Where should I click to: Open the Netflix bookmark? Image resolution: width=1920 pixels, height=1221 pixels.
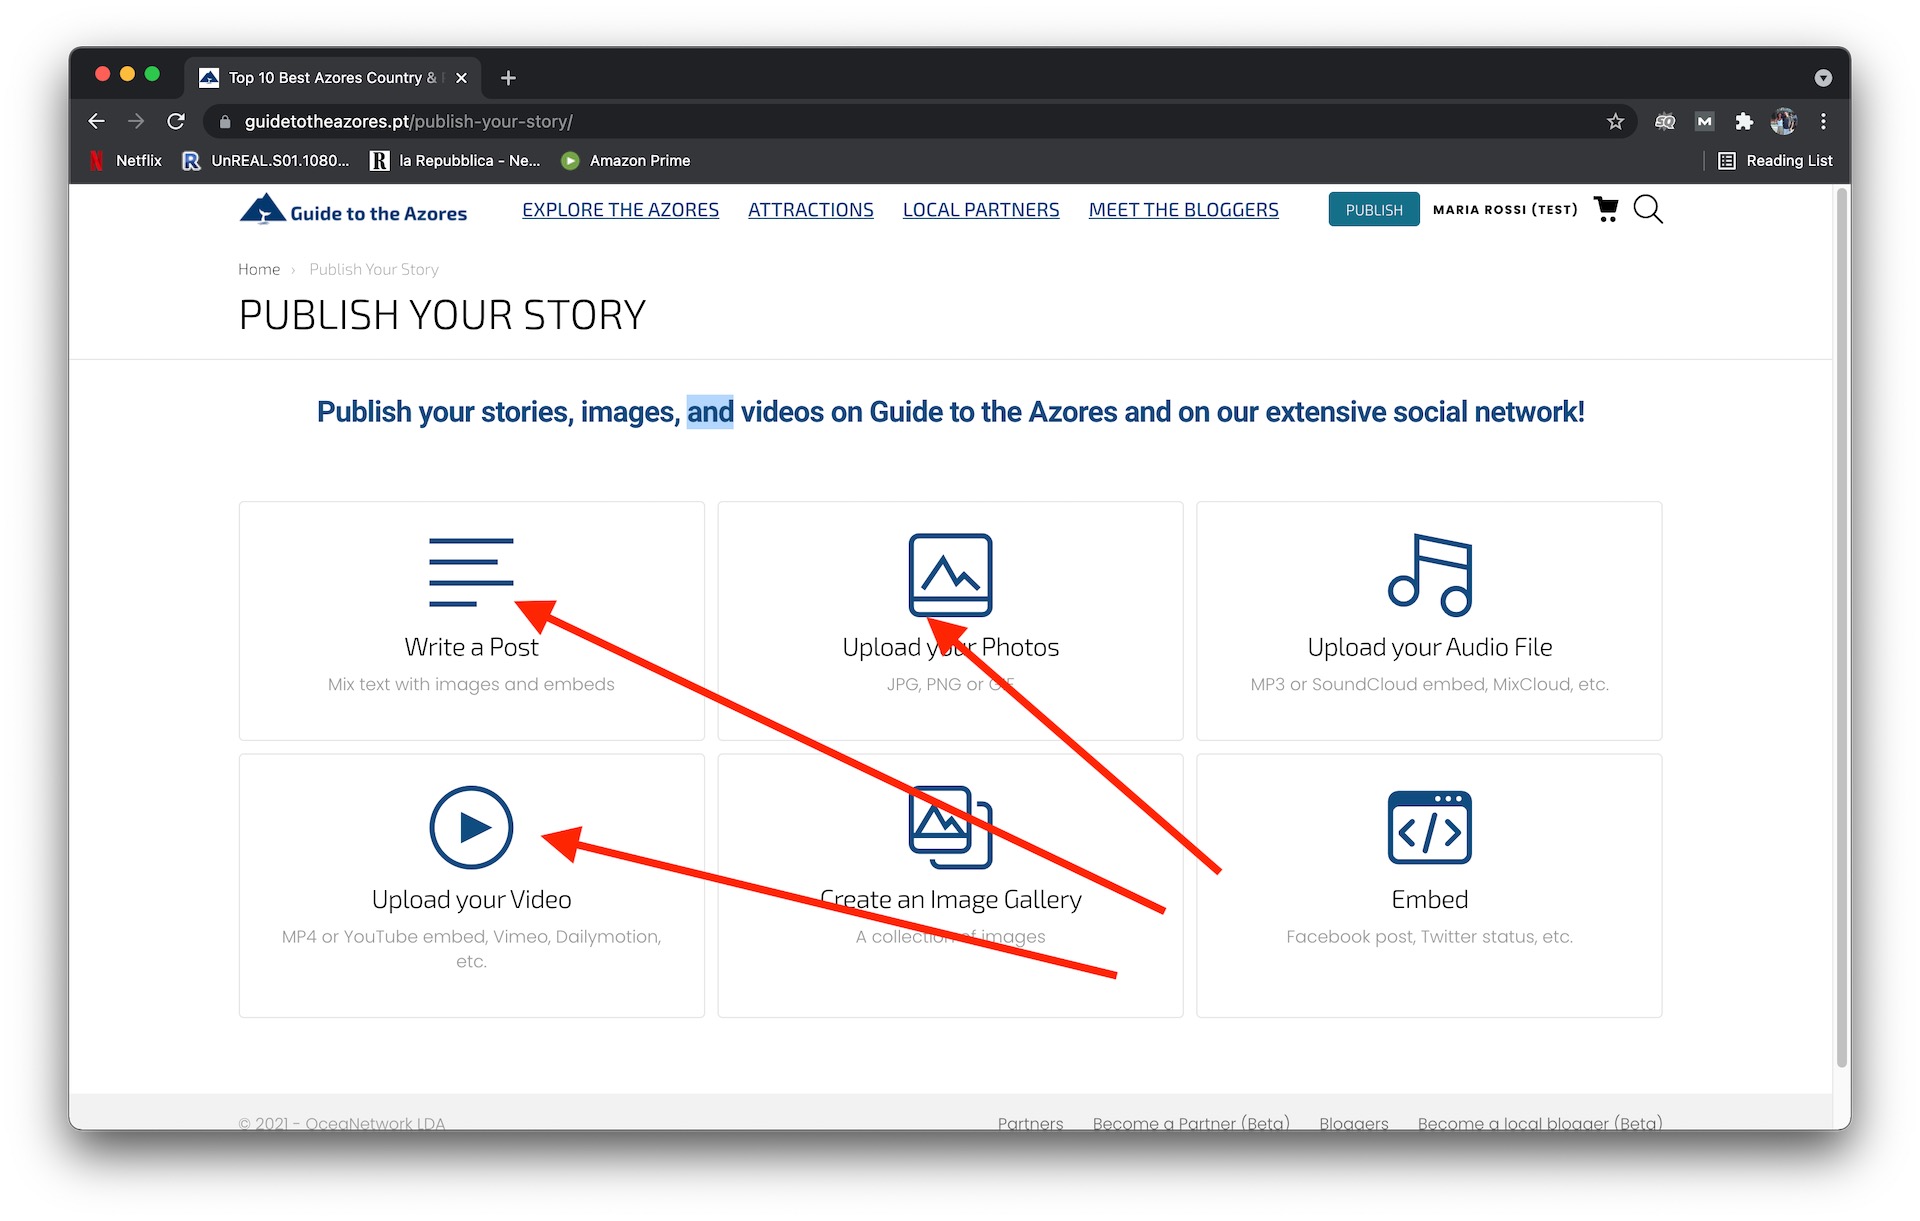(125, 160)
